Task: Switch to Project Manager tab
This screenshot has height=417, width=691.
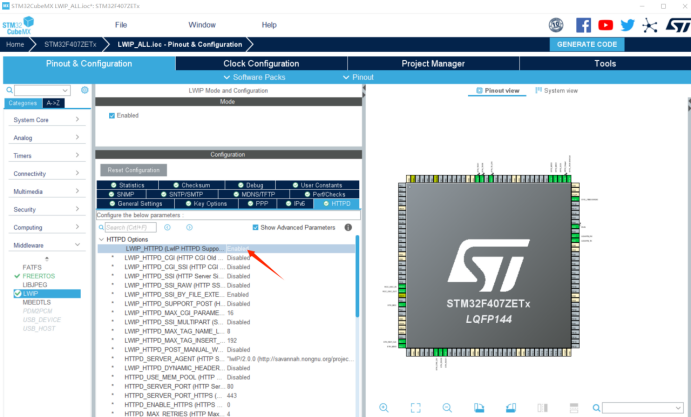Action: tap(433, 63)
